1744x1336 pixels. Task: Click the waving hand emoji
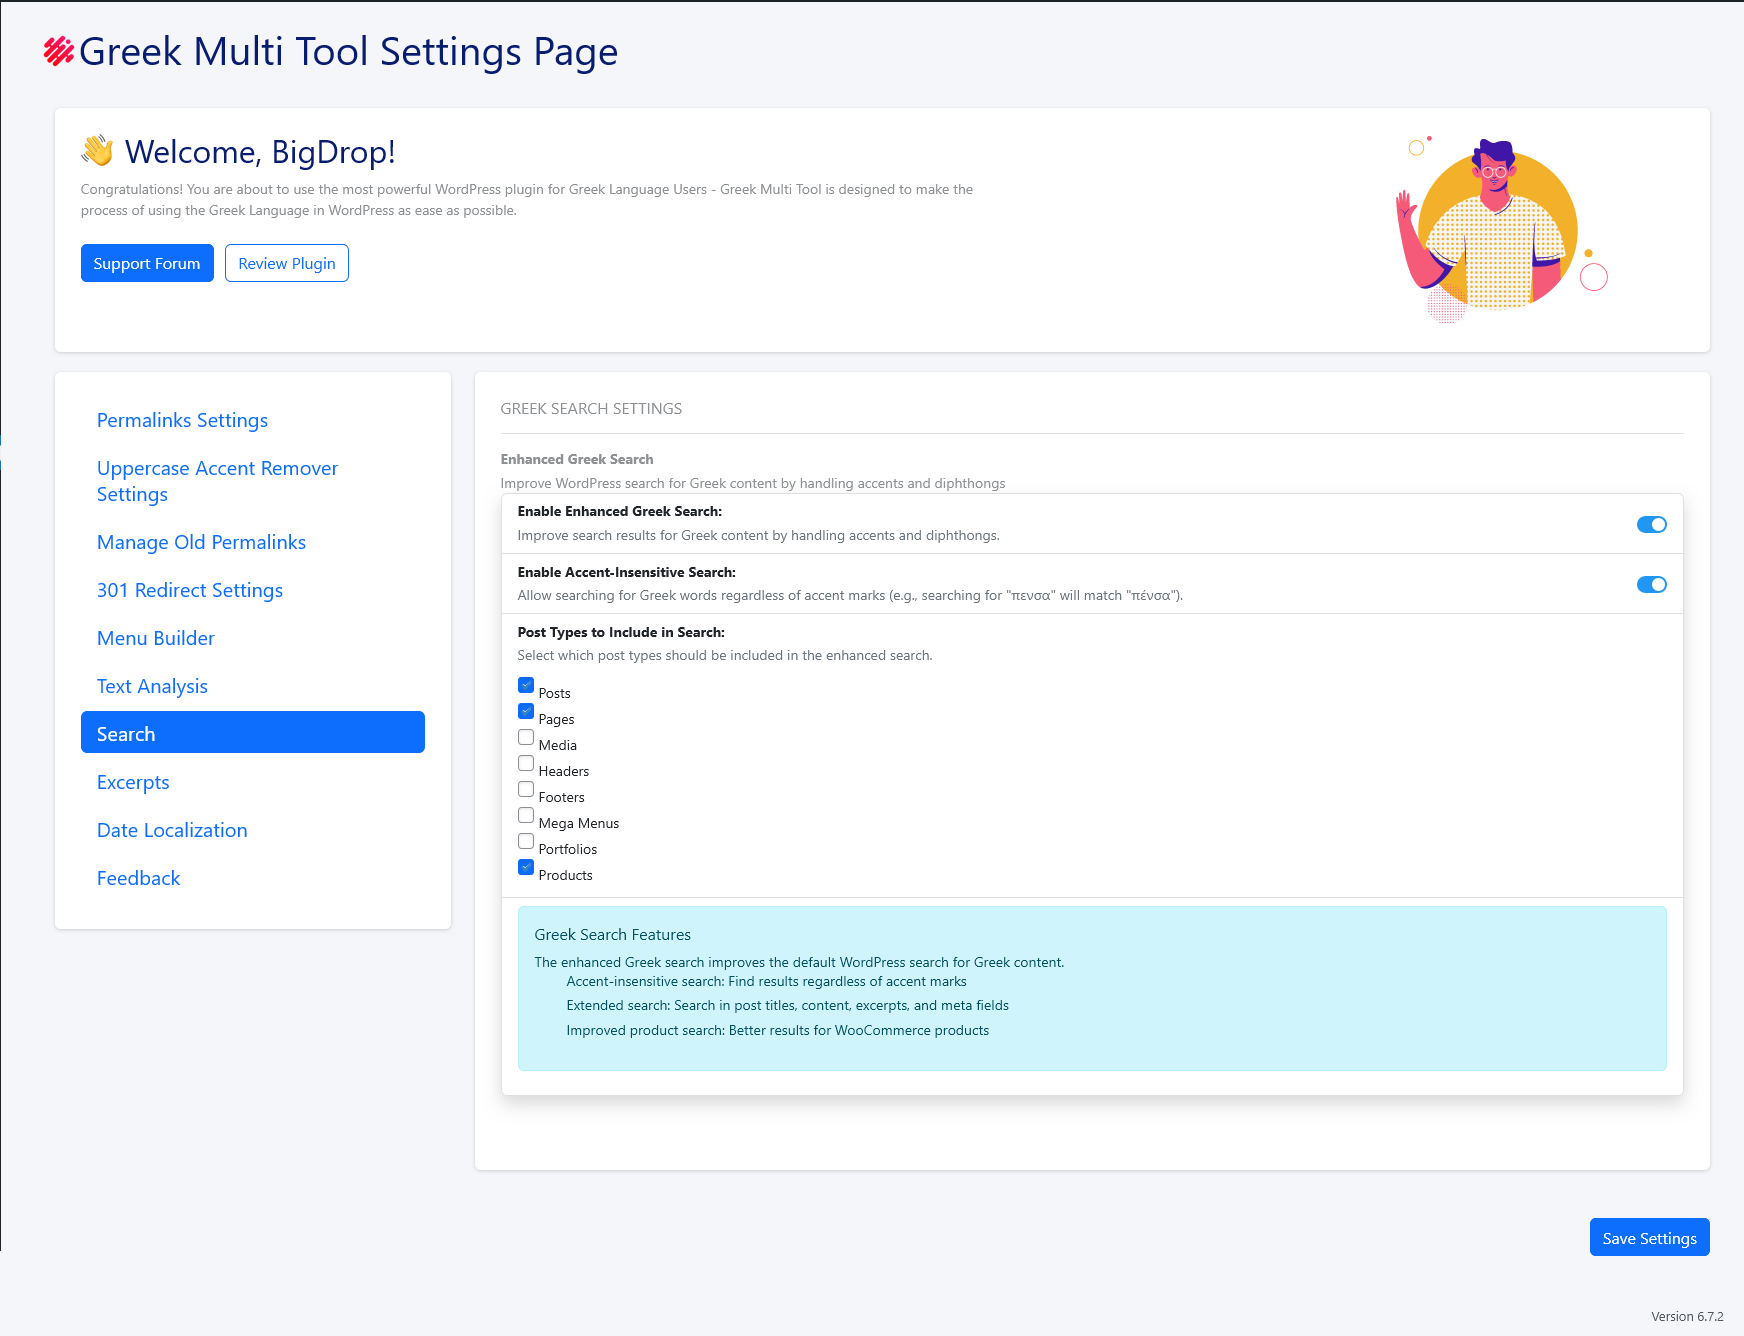pyautogui.click(x=95, y=151)
